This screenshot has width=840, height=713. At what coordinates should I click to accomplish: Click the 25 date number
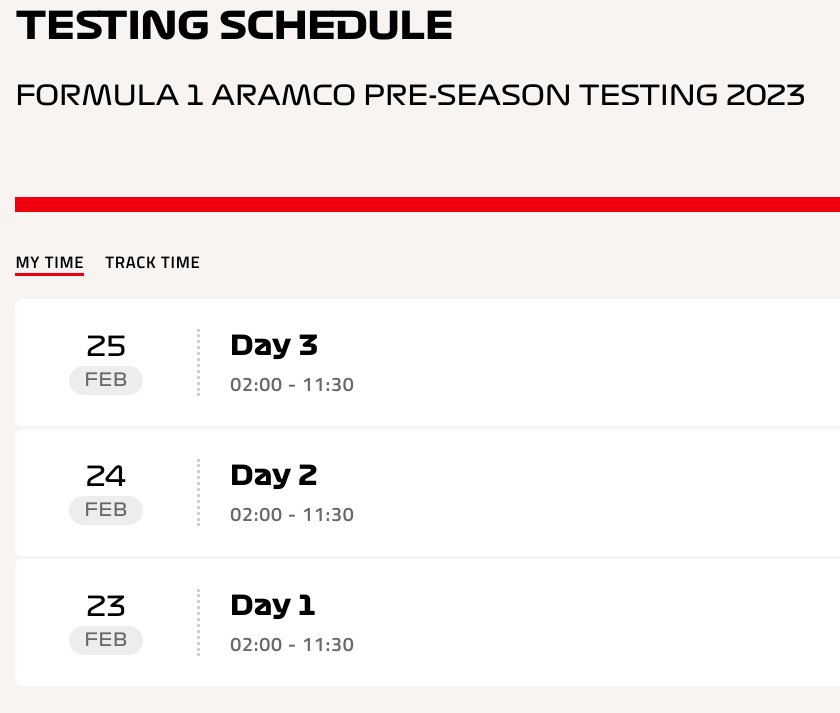click(x=106, y=346)
